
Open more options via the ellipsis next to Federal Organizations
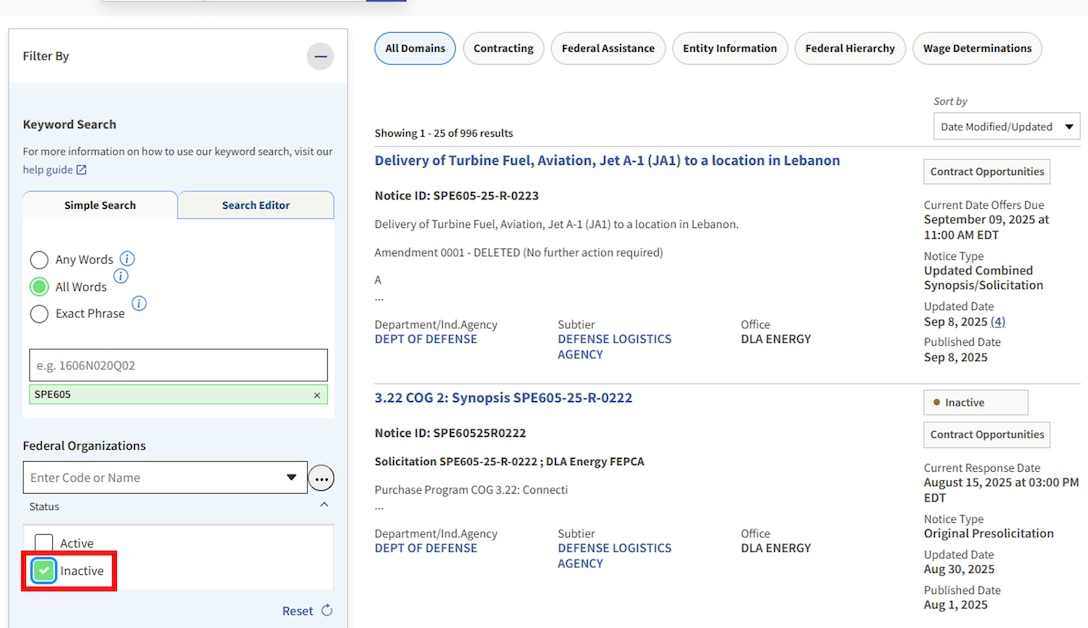[x=321, y=478]
